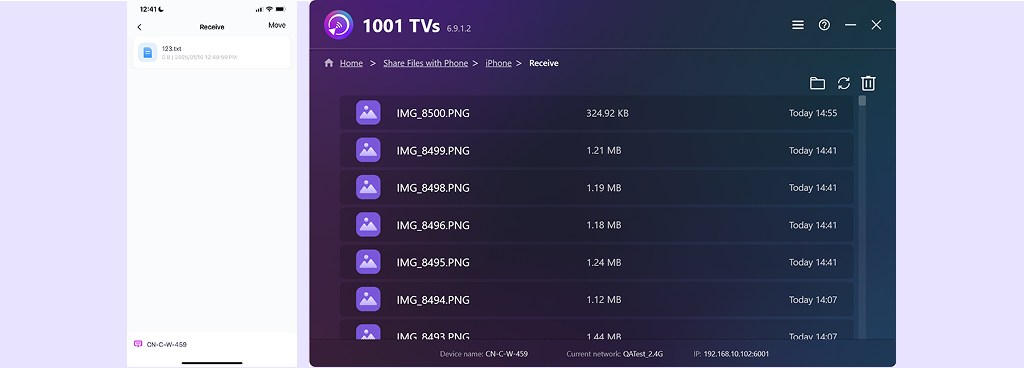Viewport: 1024px width, 368px height.
Task: Select file name IMG_8499.PNG
Action: coord(433,151)
